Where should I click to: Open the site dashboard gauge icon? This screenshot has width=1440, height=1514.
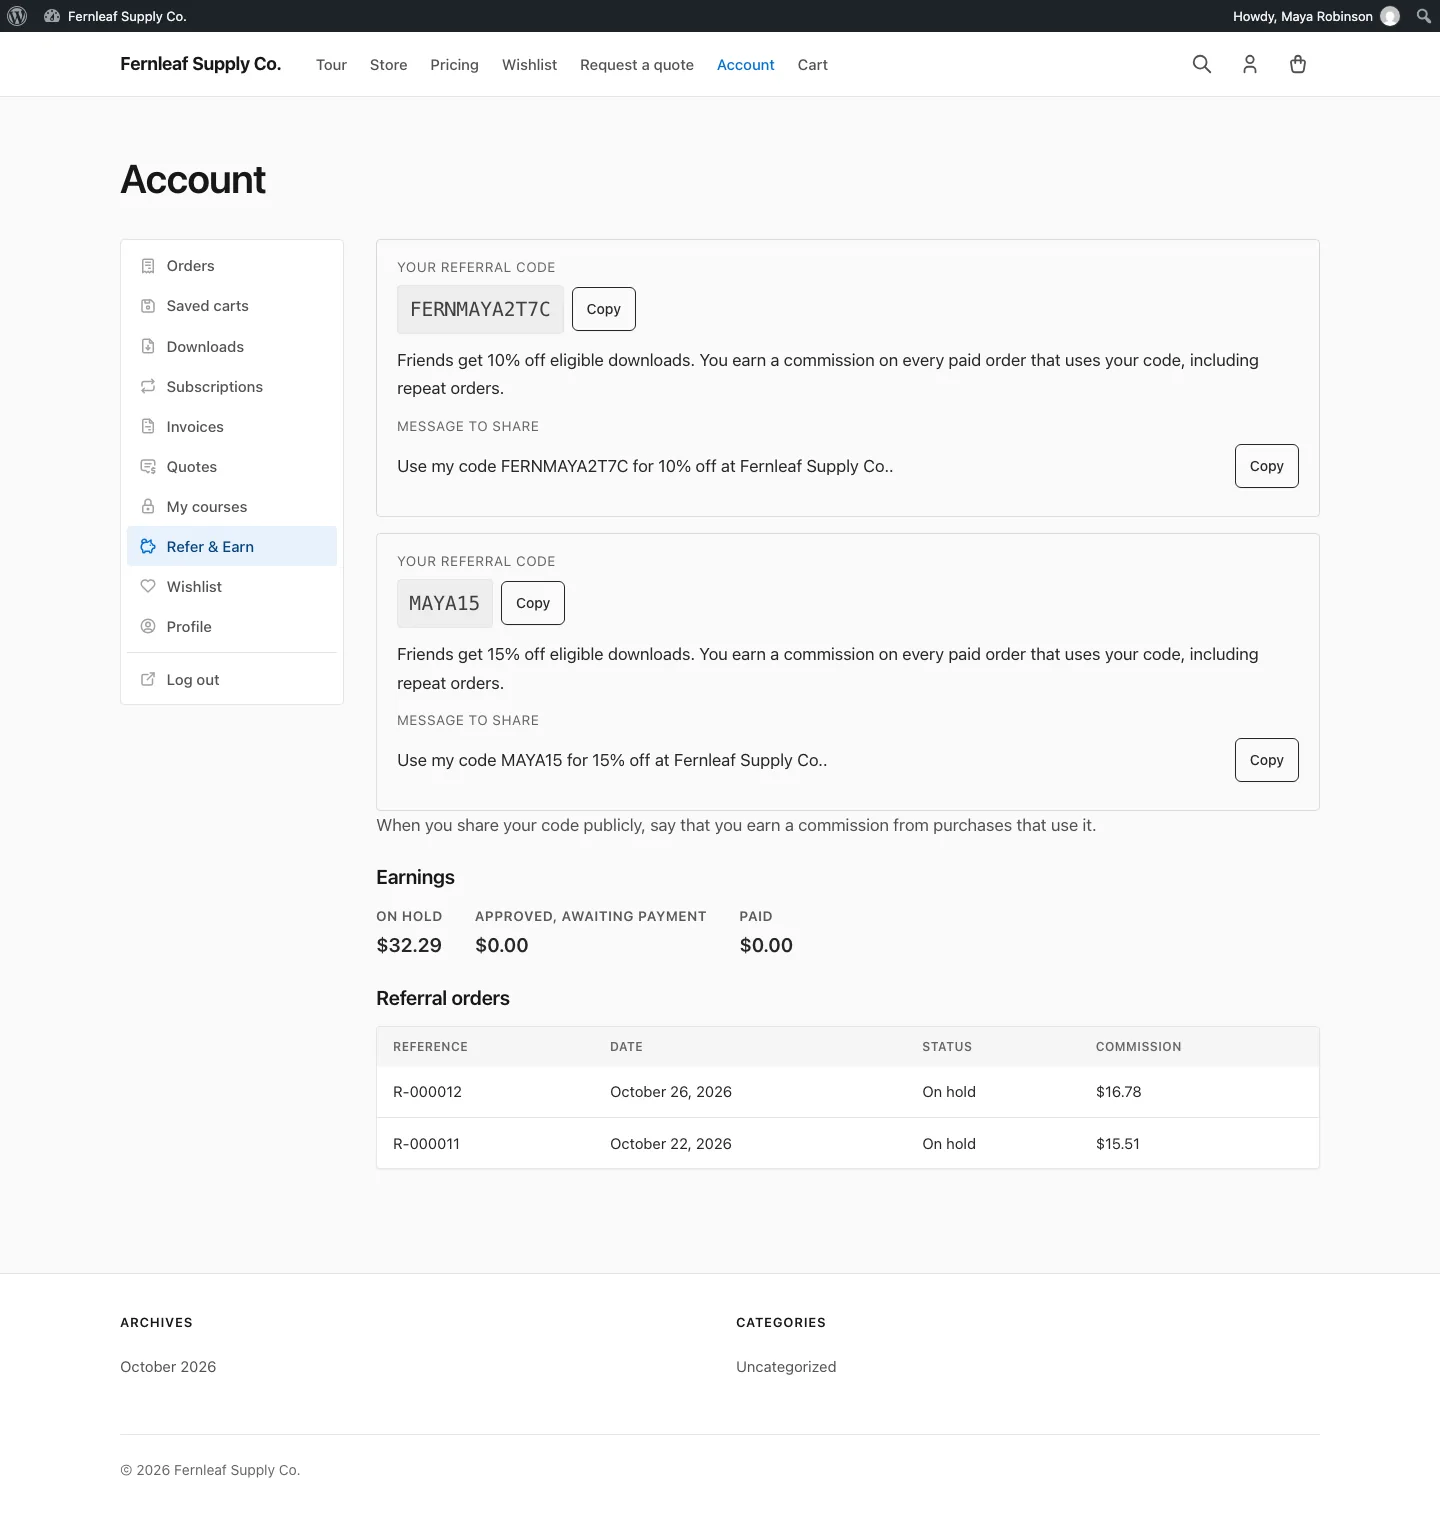point(52,16)
